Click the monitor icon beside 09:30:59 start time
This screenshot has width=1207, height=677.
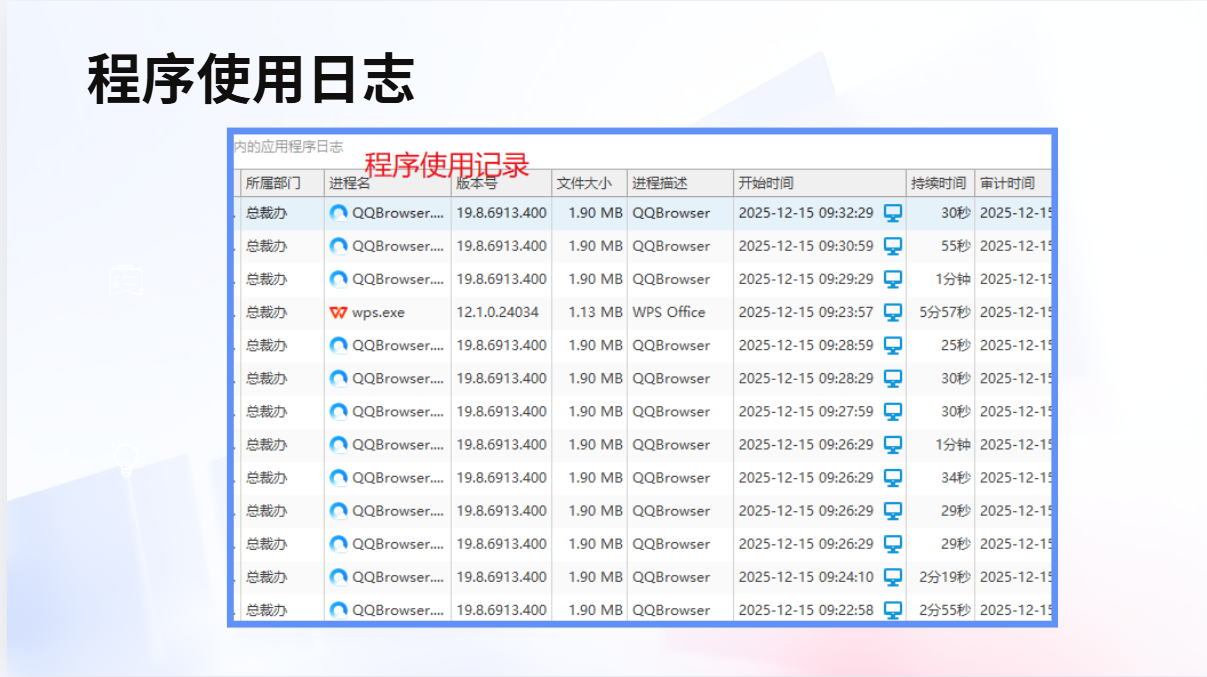[893, 246]
